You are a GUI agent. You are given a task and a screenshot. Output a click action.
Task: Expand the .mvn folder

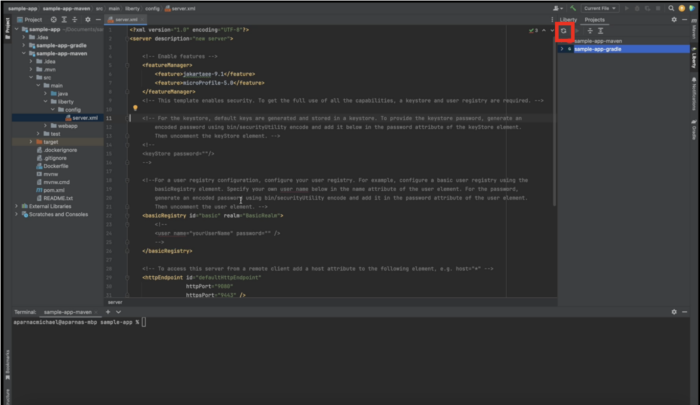coord(31,70)
